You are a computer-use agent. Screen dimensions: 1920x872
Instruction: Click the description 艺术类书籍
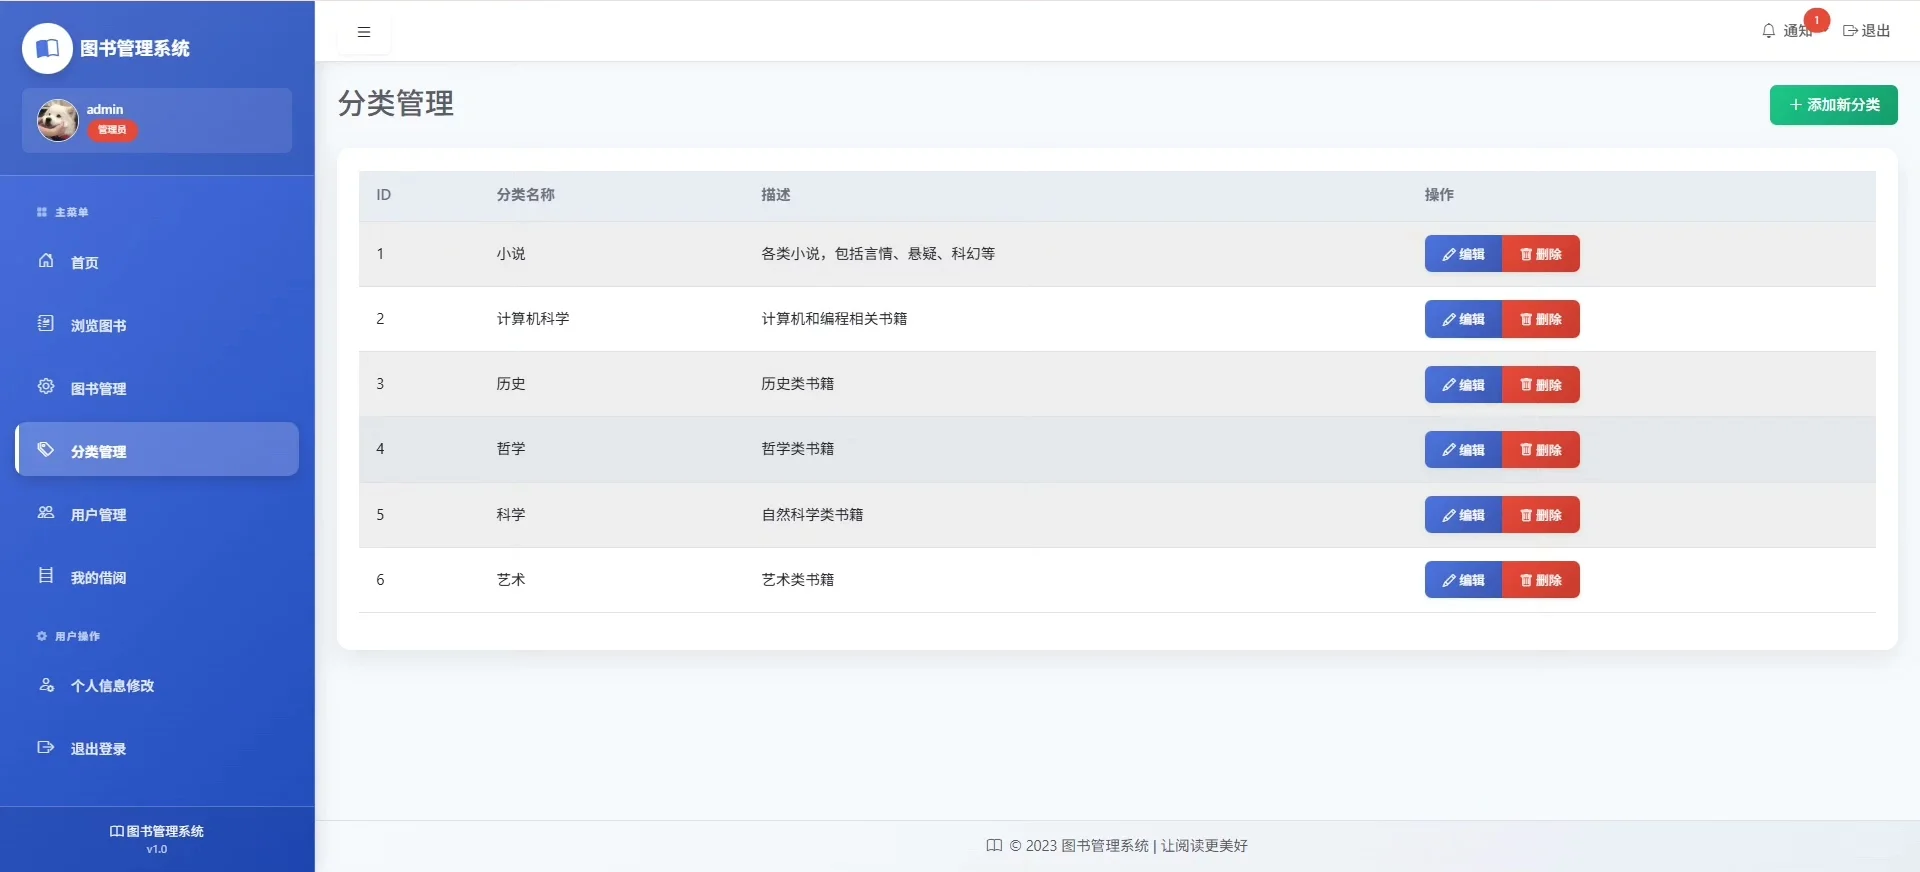[x=798, y=580]
